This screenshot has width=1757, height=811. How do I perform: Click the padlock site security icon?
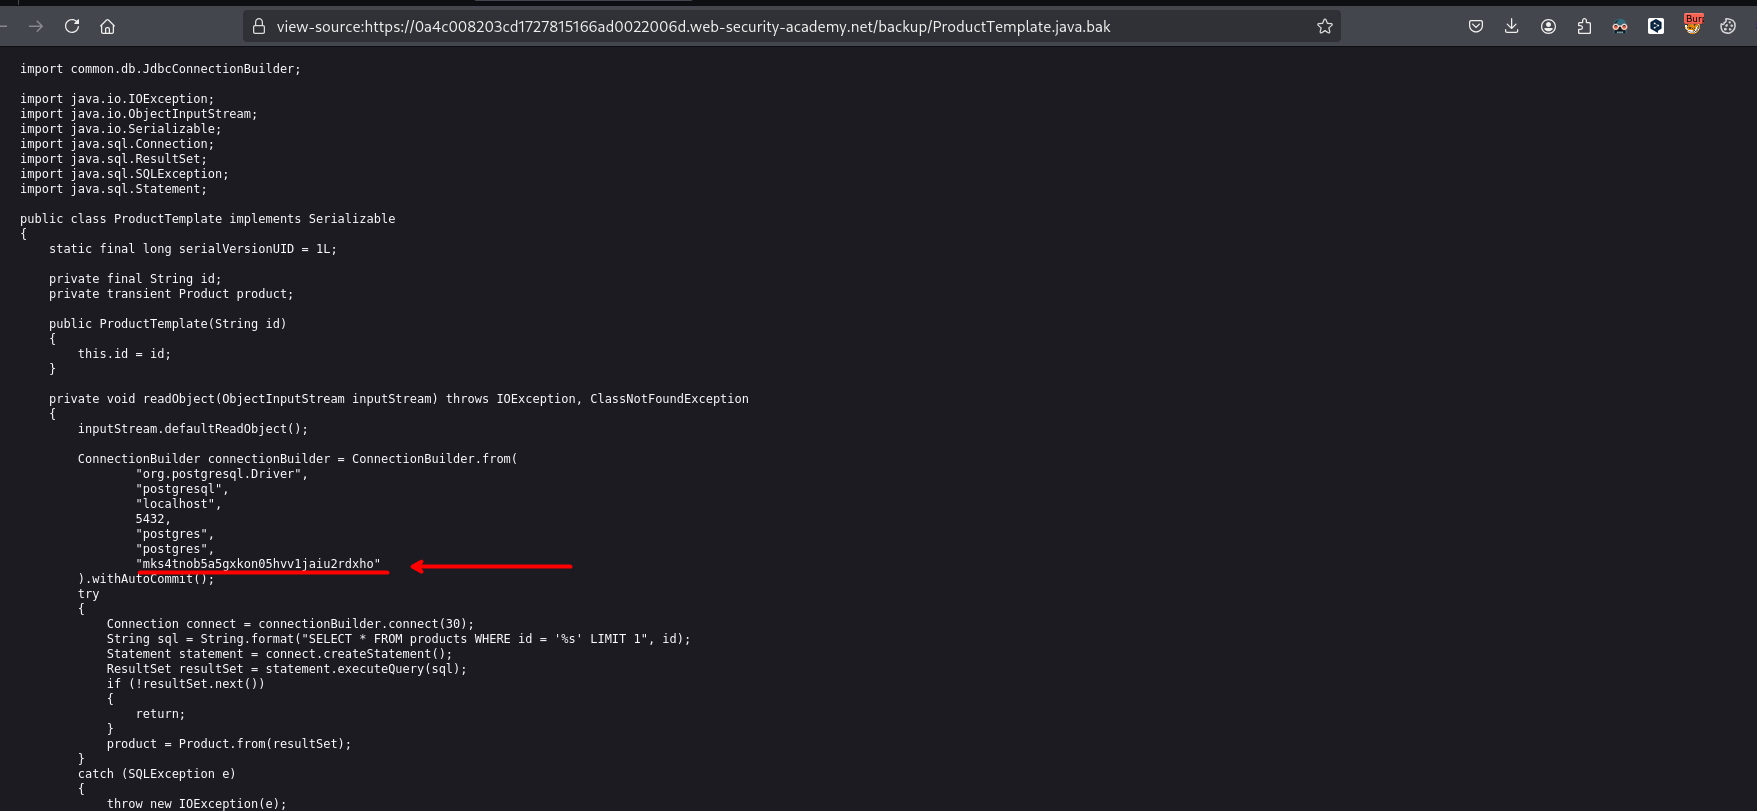point(259,27)
